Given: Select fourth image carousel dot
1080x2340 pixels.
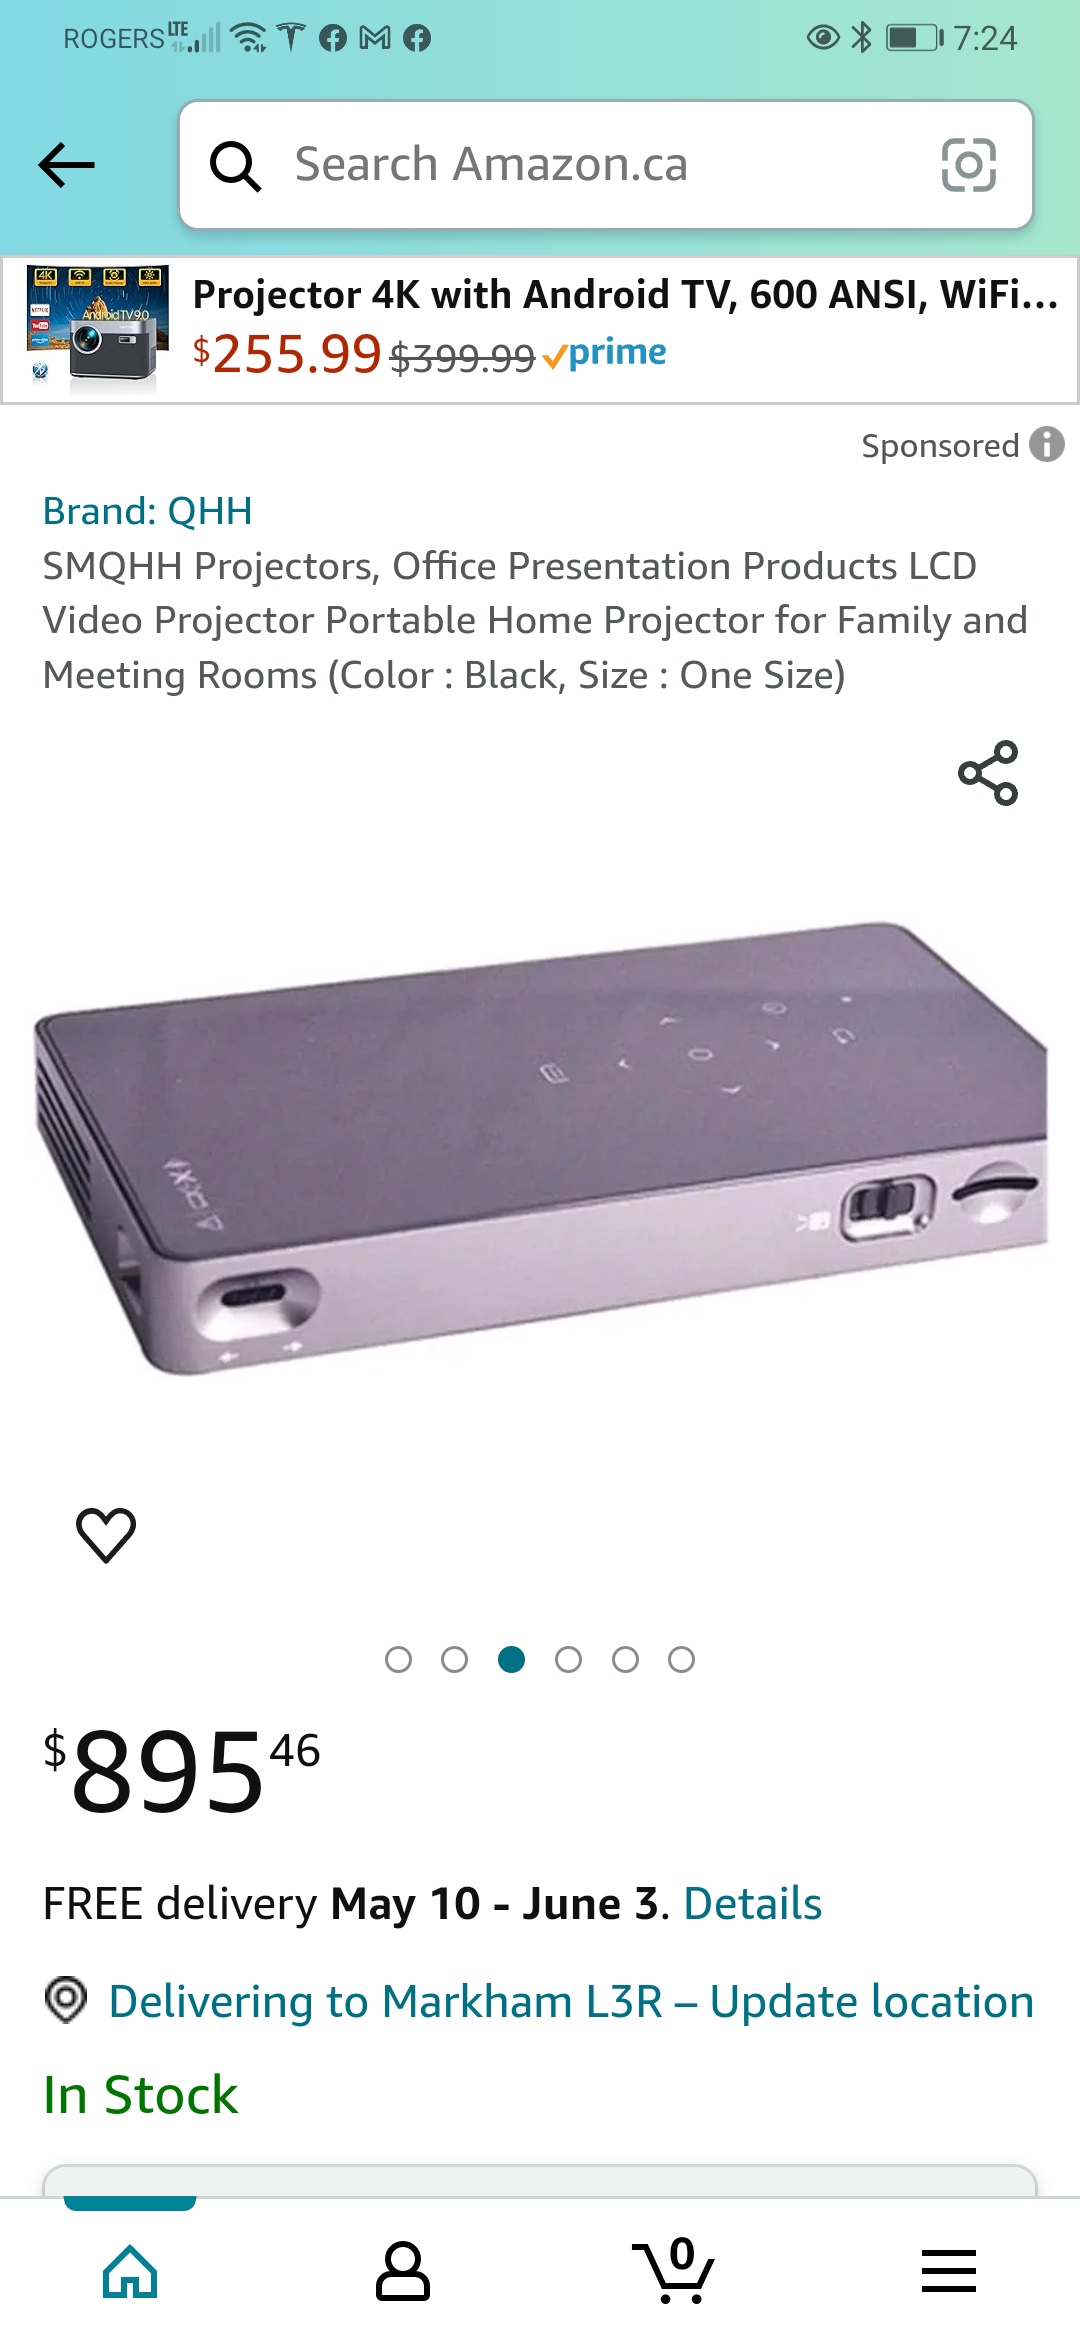Looking at the screenshot, I should tap(568, 1660).
